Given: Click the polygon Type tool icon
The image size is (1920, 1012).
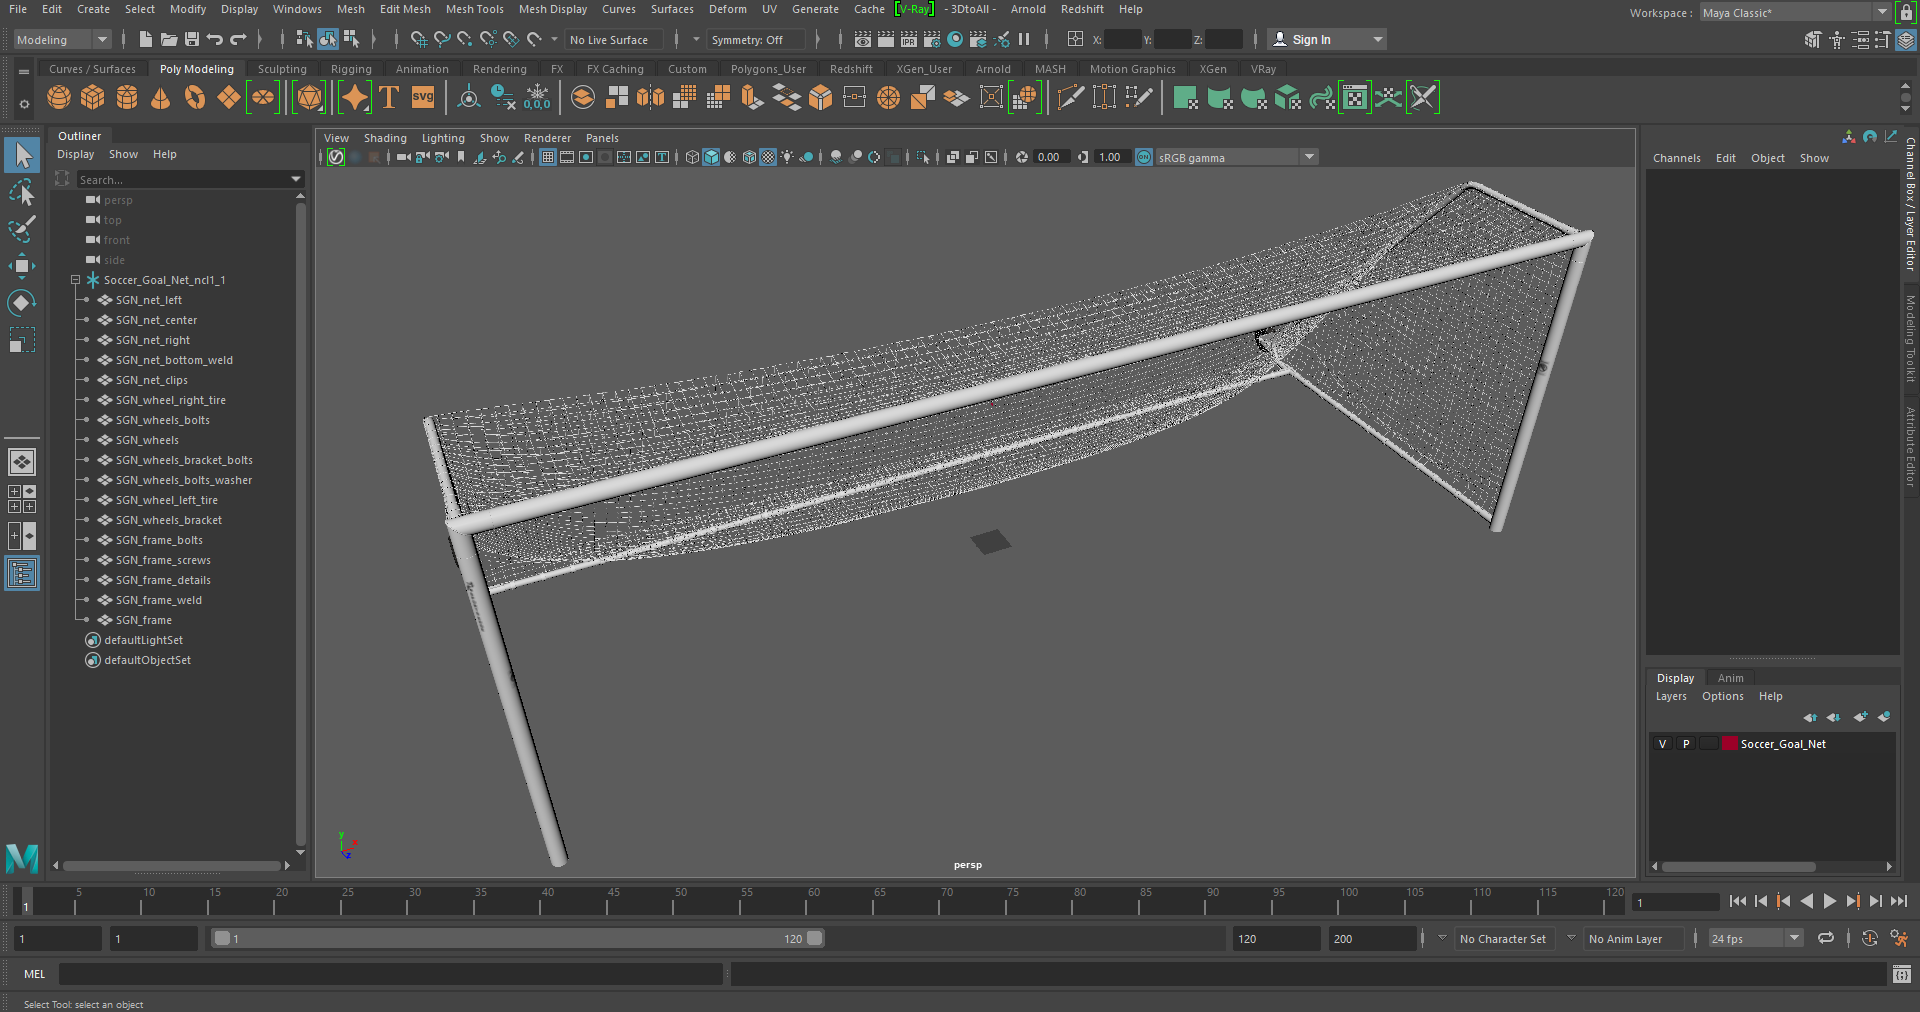Looking at the screenshot, I should point(389,98).
